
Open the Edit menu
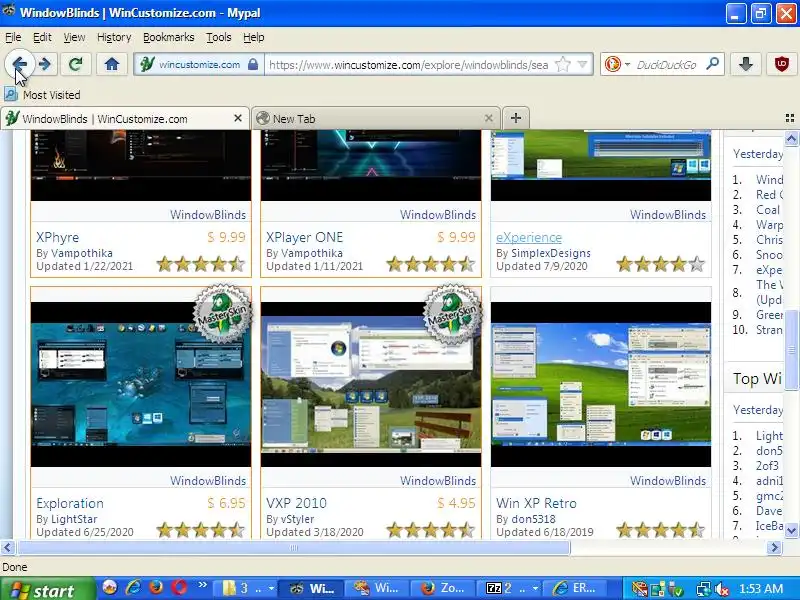42,37
